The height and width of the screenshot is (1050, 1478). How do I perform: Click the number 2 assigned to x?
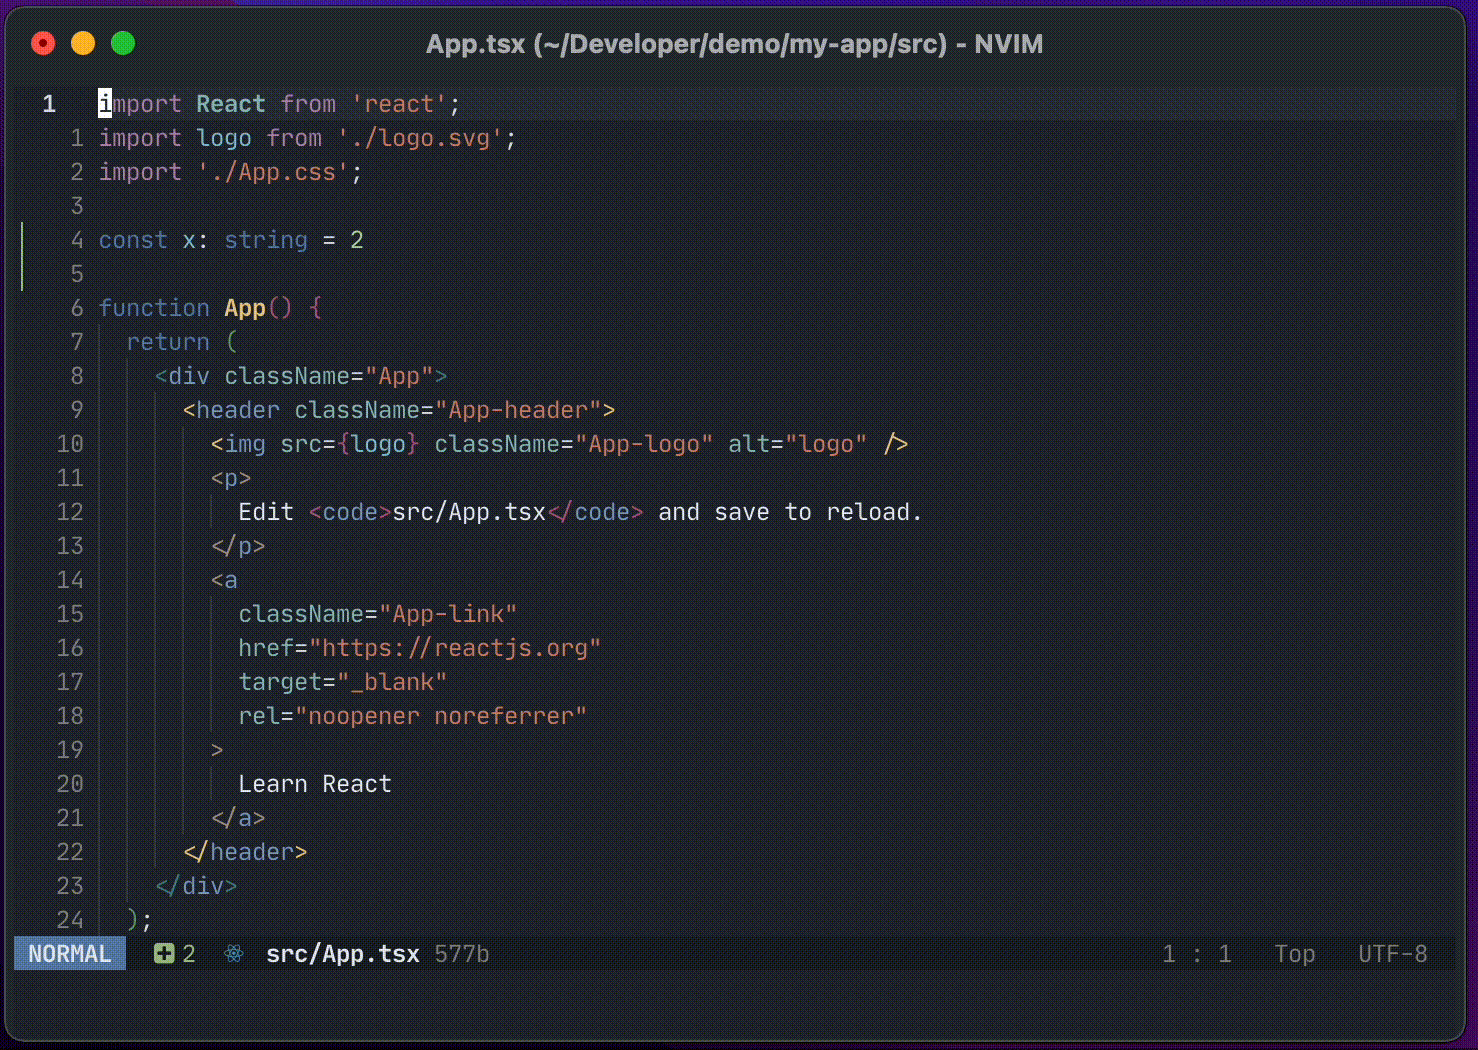tap(357, 240)
